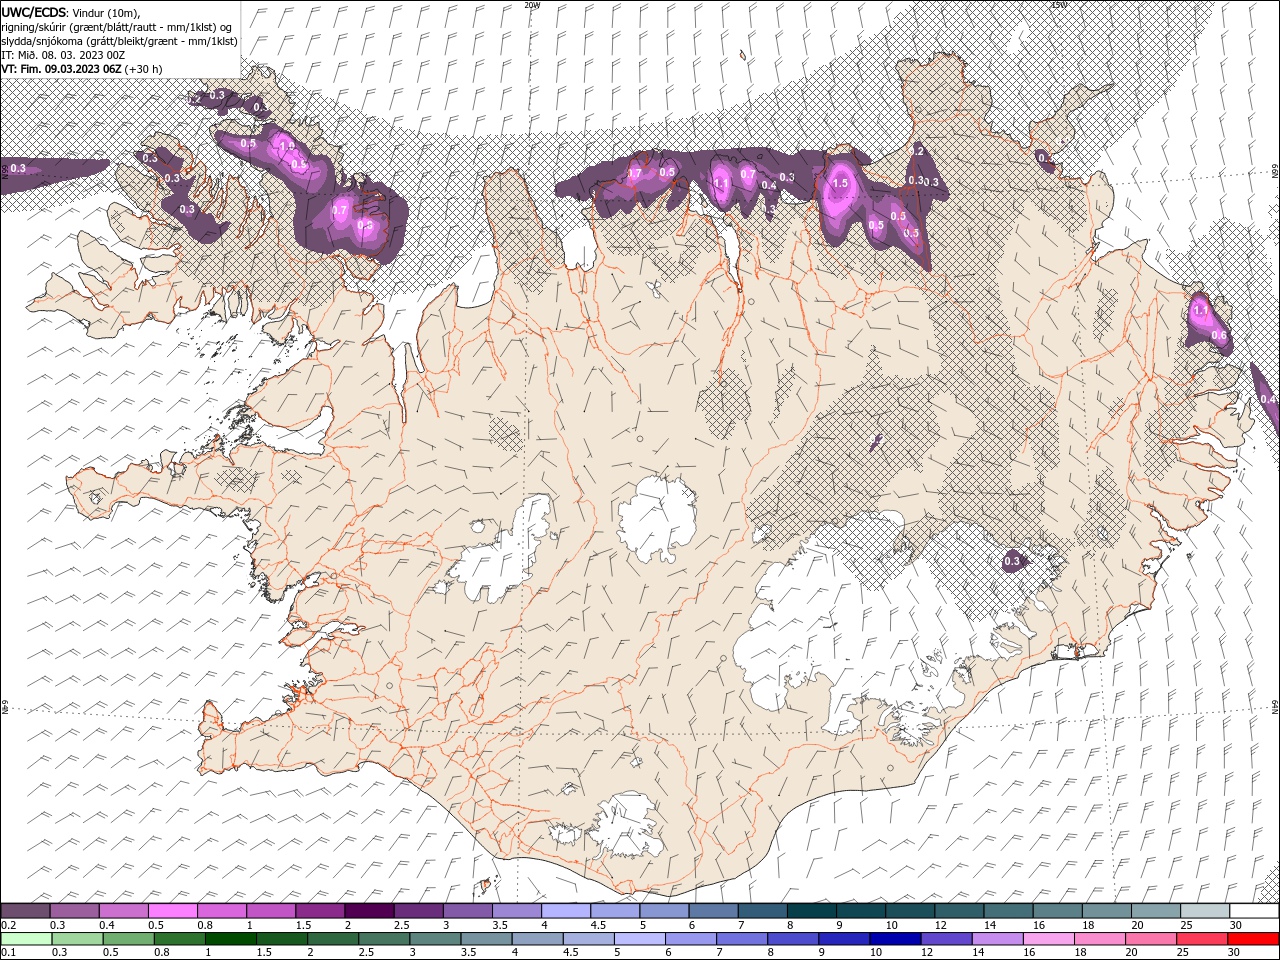
Task: Select the white 30 snow swatch
Action: coord(1254,911)
